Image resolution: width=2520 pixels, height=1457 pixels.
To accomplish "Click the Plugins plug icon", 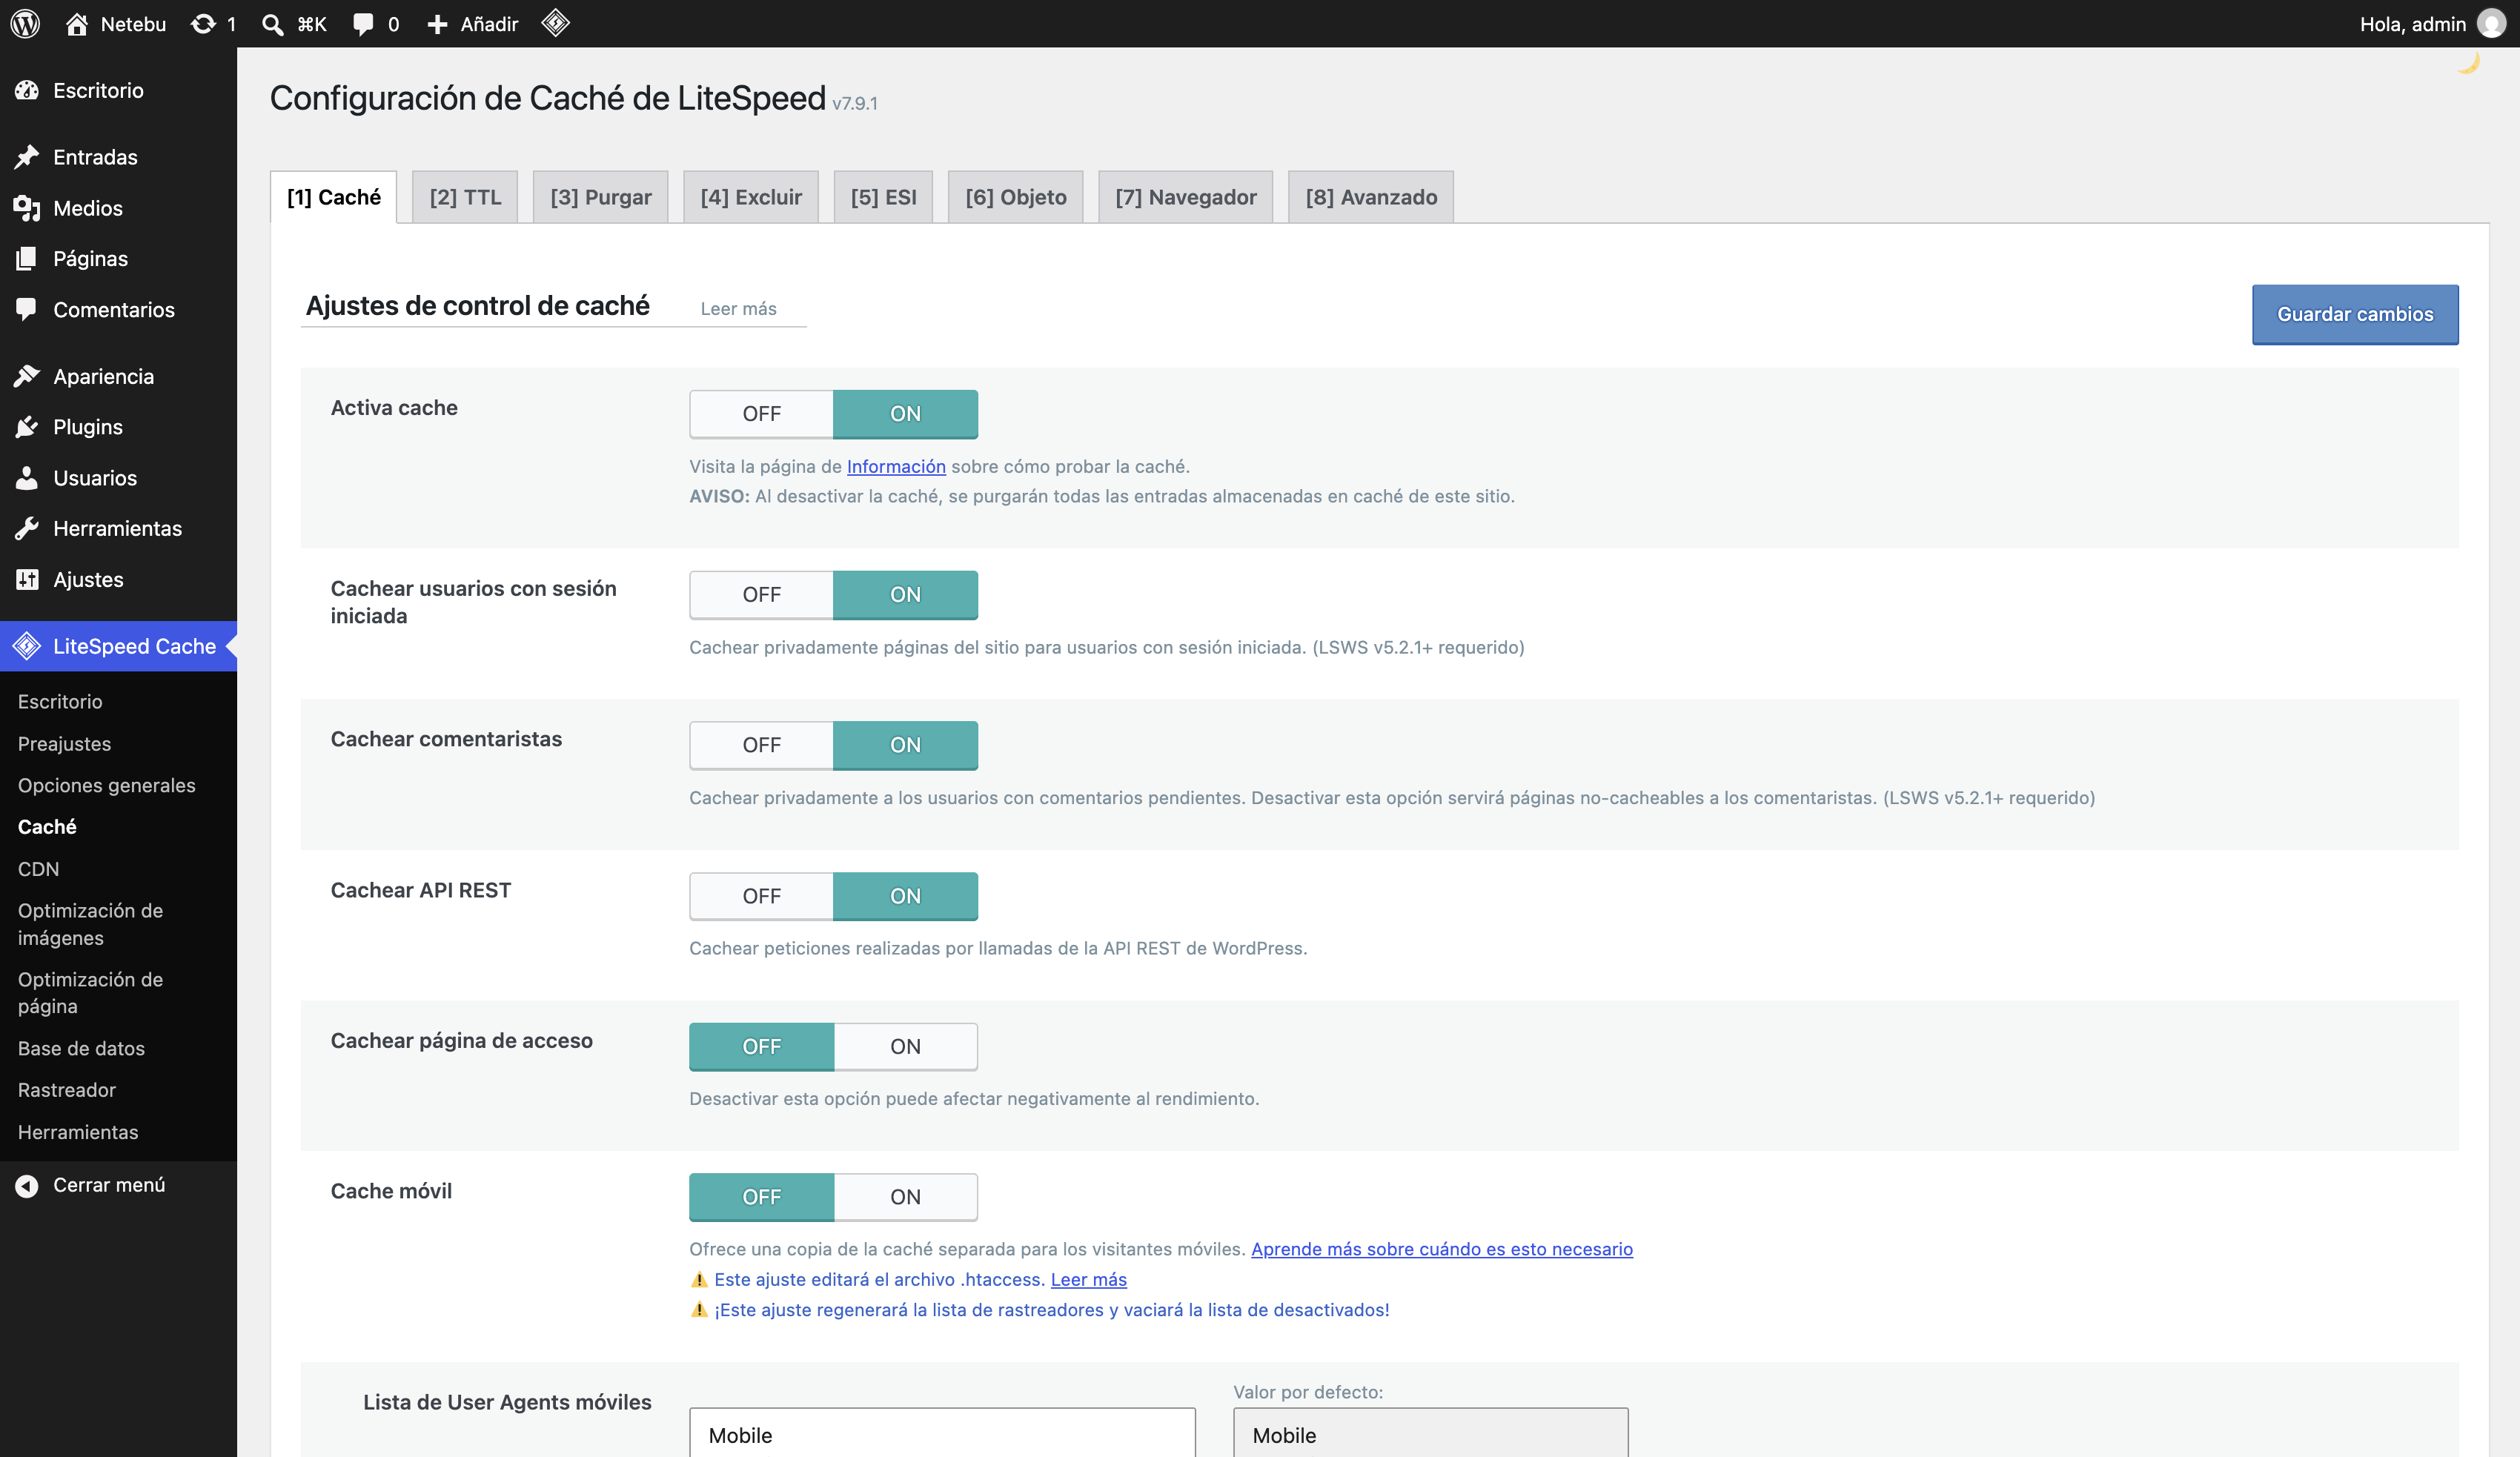I will (x=27, y=427).
